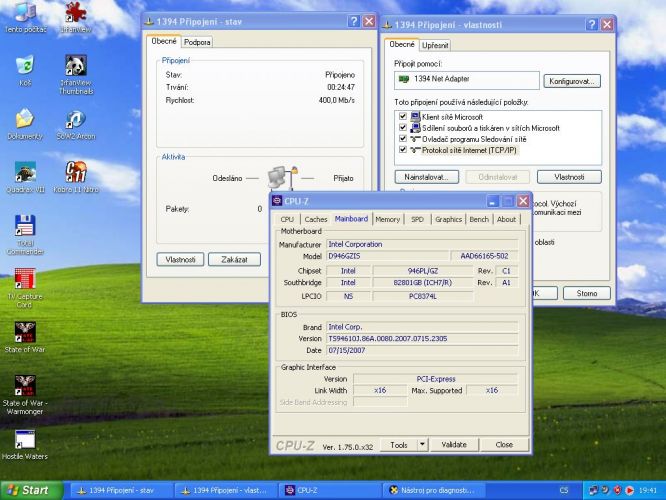Open the Start menu
The height and width of the screenshot is (500, 666).
click(x=30, y=490)
